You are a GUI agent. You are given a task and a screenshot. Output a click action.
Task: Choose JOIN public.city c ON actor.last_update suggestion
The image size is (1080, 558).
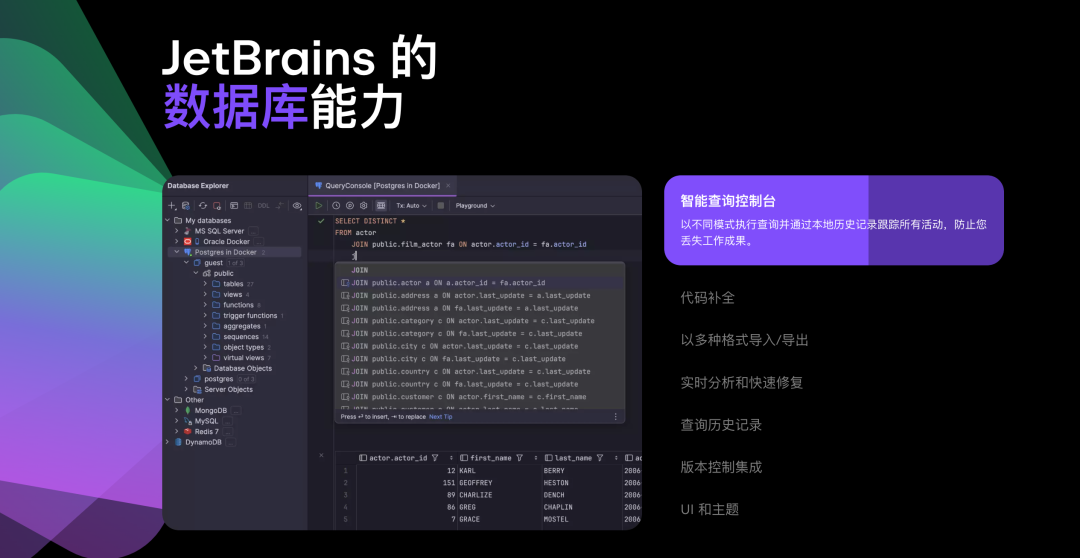479,346
